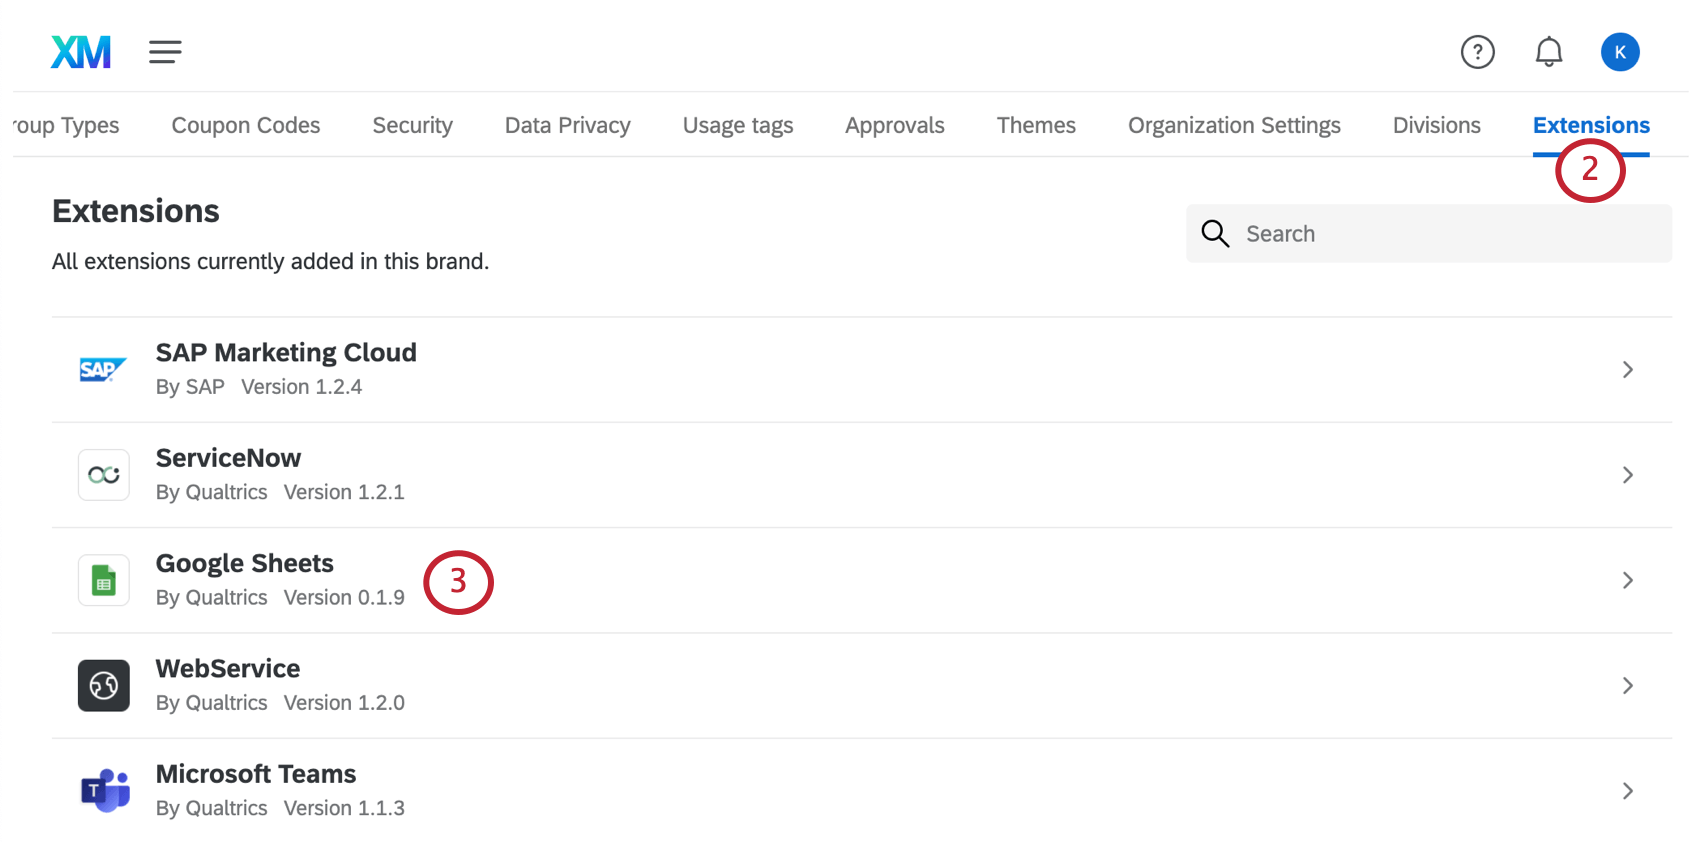Switch to the Security tab
1700x842 pixels.
click(x=412, y=125)
